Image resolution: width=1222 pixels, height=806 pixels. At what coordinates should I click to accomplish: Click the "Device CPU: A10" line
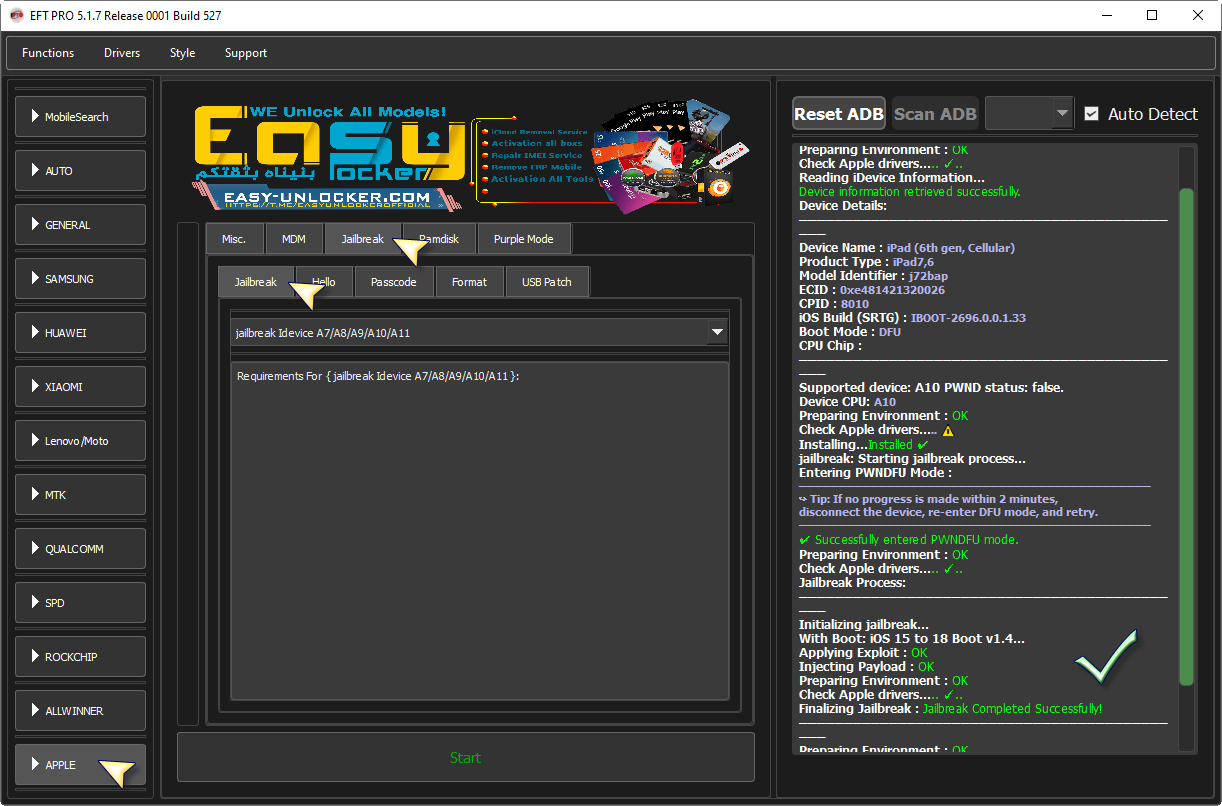848,402
